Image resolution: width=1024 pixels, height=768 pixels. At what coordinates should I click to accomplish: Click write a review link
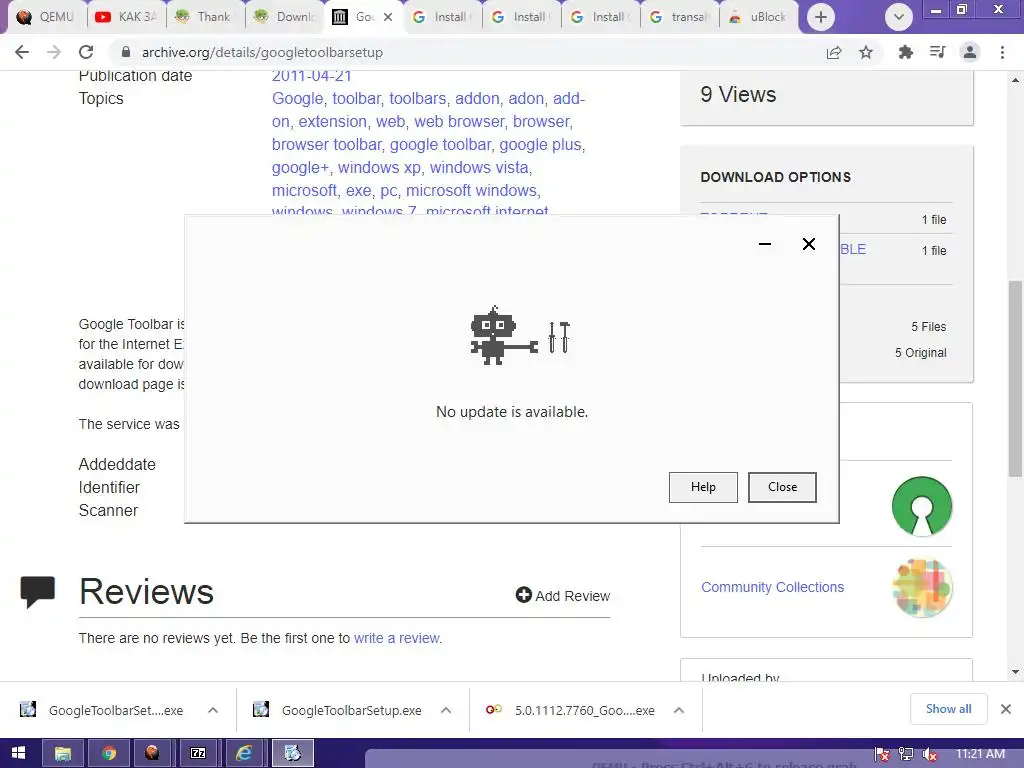pyautogui.click(x=397, y=638)
